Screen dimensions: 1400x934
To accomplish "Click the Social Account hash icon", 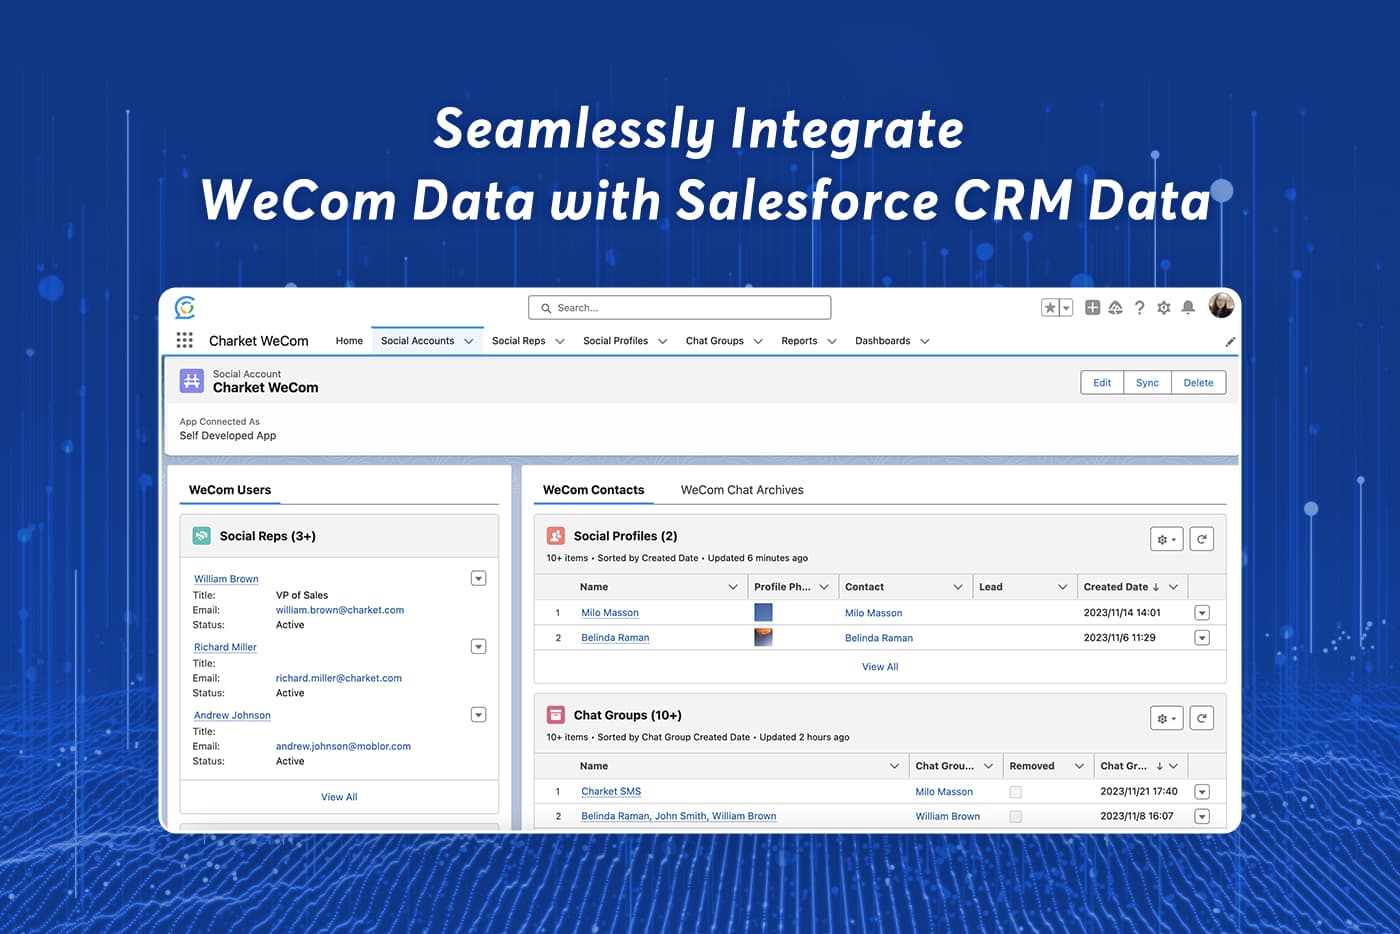I will click(192, 381).
